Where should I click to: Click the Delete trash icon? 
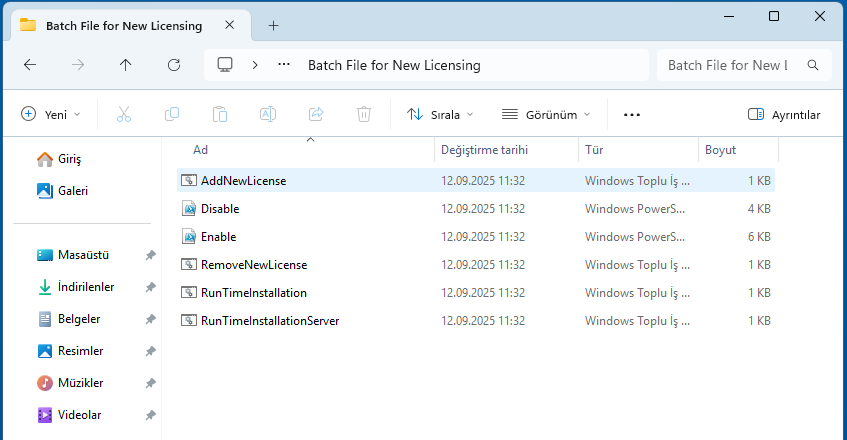click(x=364, y=115)
